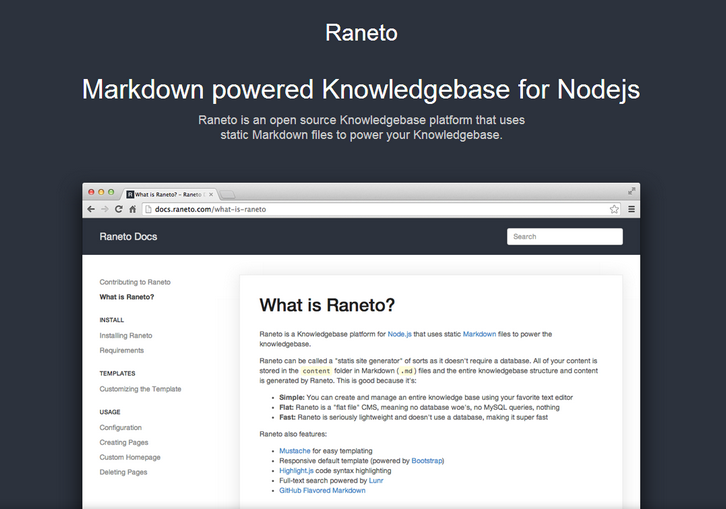
Task: Click the Raneto title at page top
Action: coord(362,33)
